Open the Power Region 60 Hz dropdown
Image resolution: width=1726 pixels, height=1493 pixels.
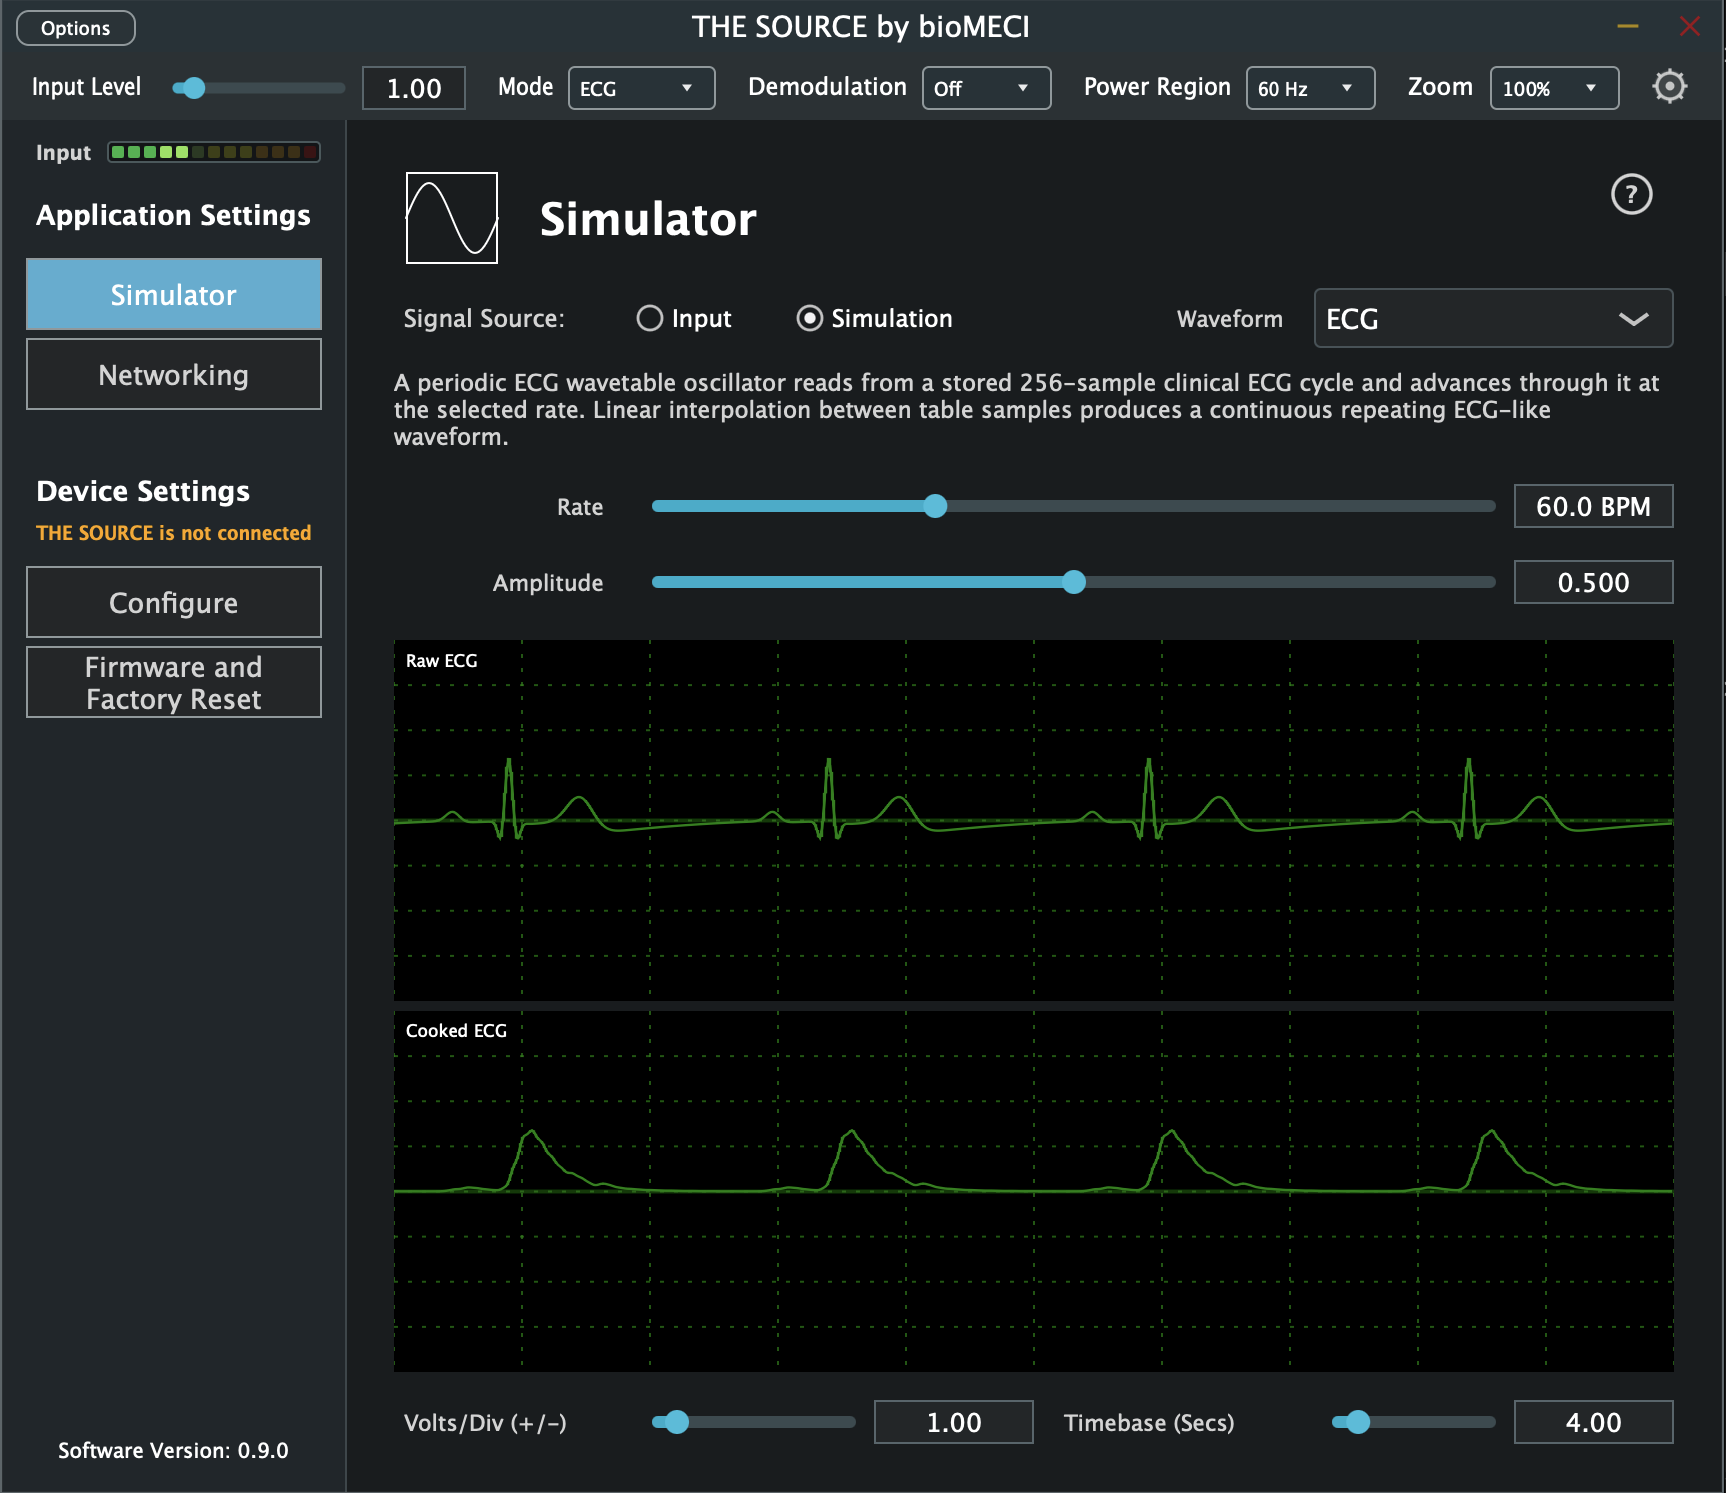pos(1310,88)
